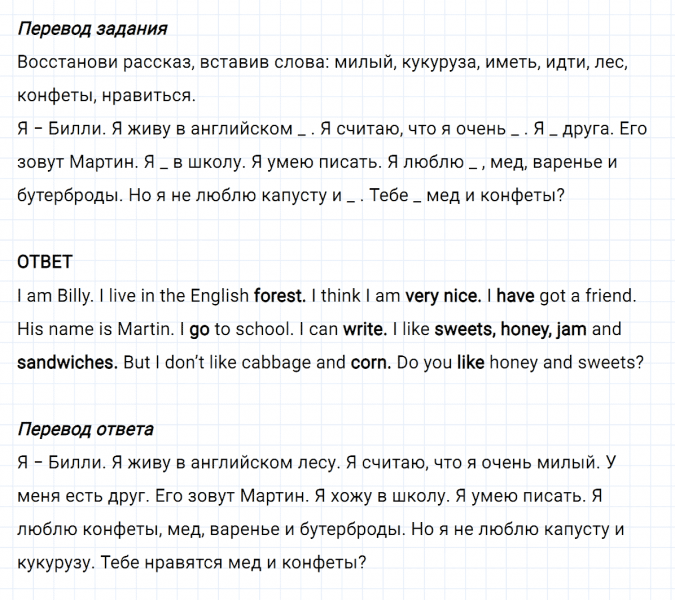
Task: Click the bold word 'sandwiches.'
Action: click(67, 362)
